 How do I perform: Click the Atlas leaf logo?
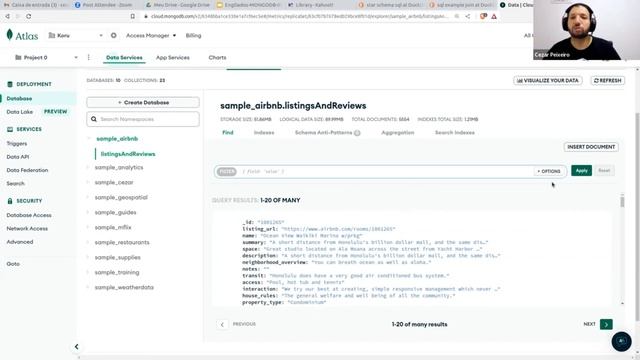pyautogui.click(x=10, y=35)
